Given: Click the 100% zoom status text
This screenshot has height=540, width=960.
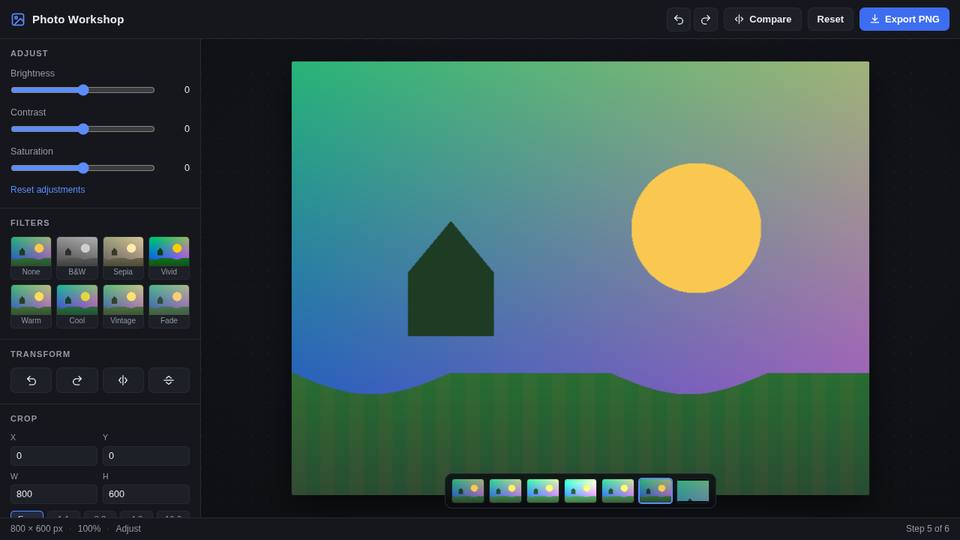Looking at the screenshot, I should (89, 529).
